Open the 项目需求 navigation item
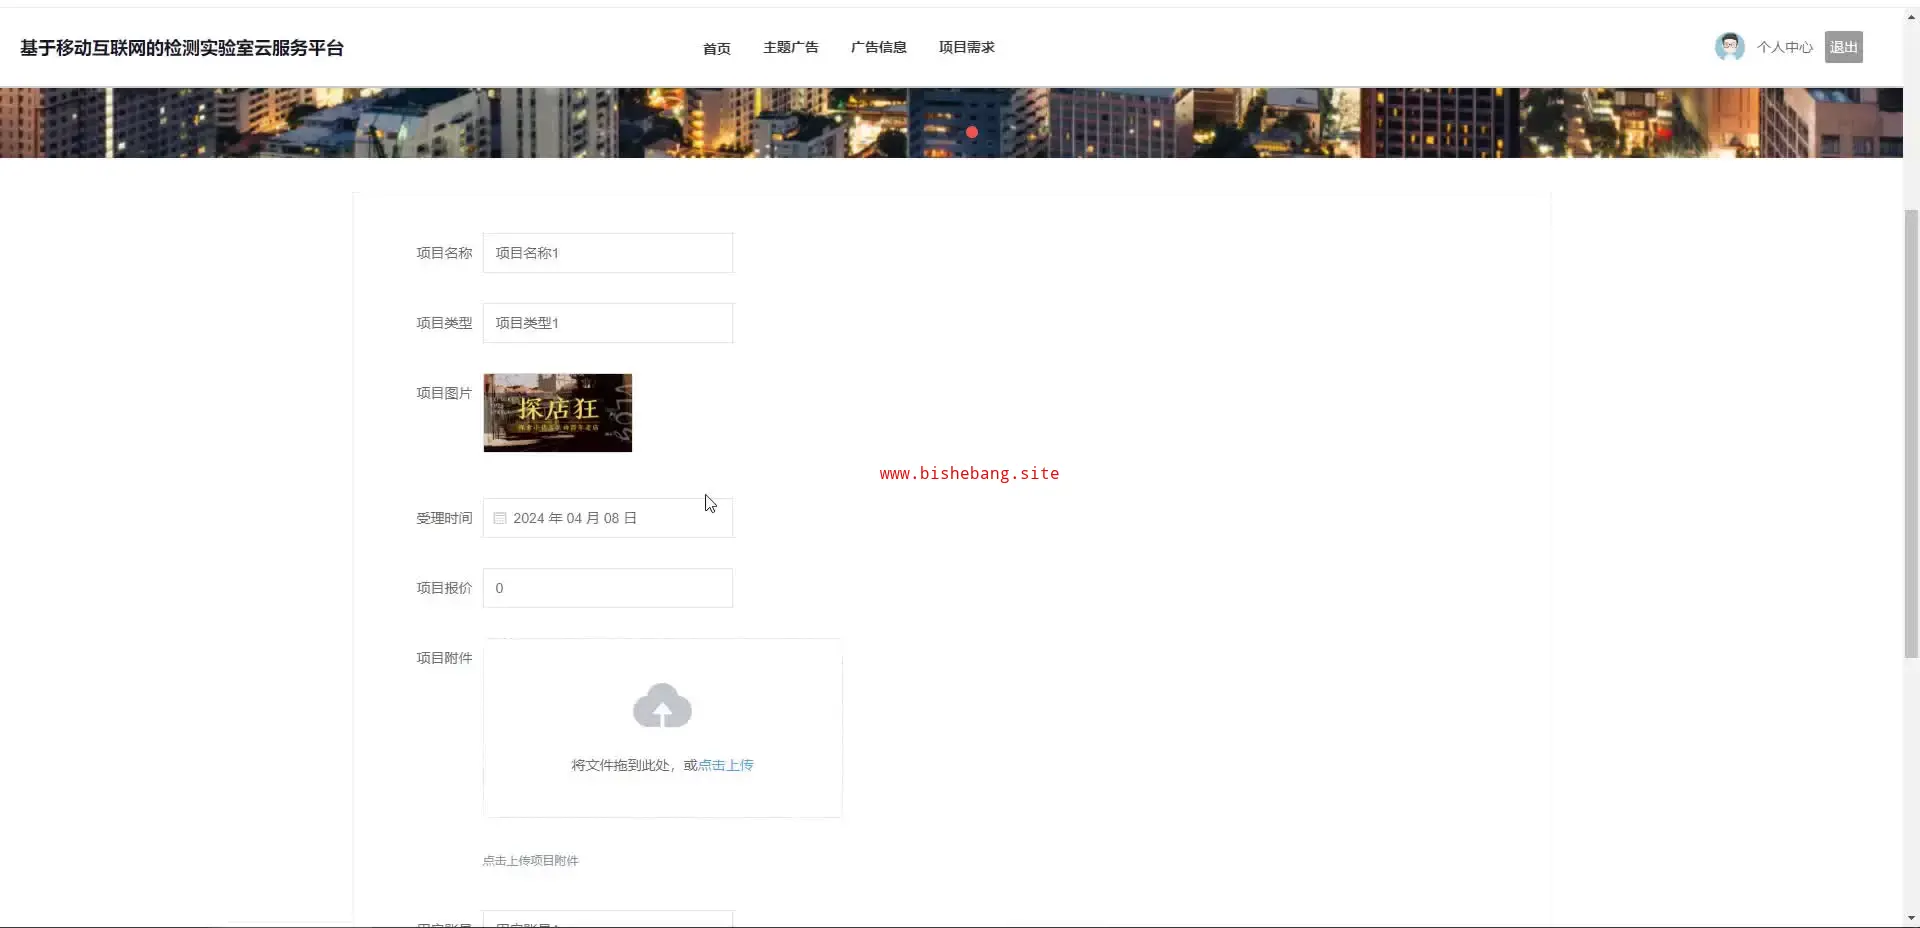 [966, 47]
